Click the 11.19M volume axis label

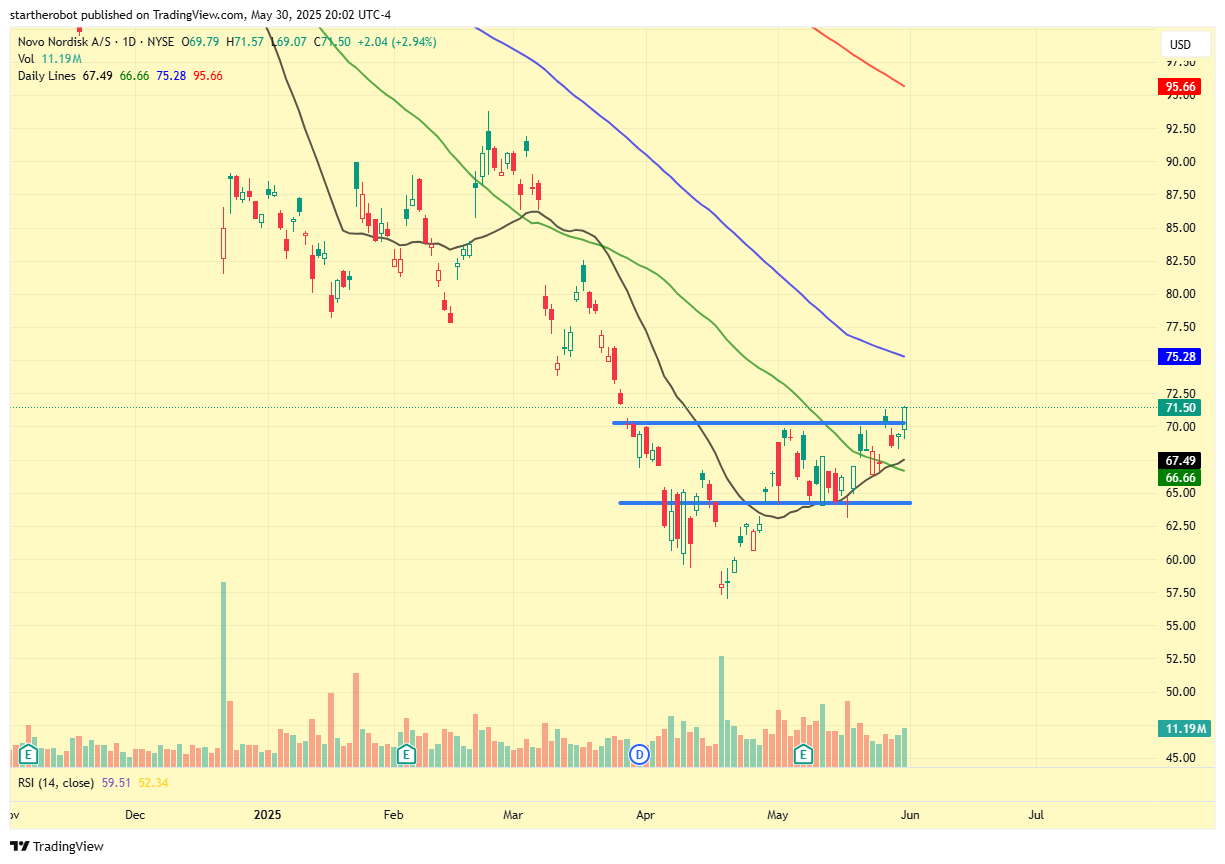[x=1185, y=728]
